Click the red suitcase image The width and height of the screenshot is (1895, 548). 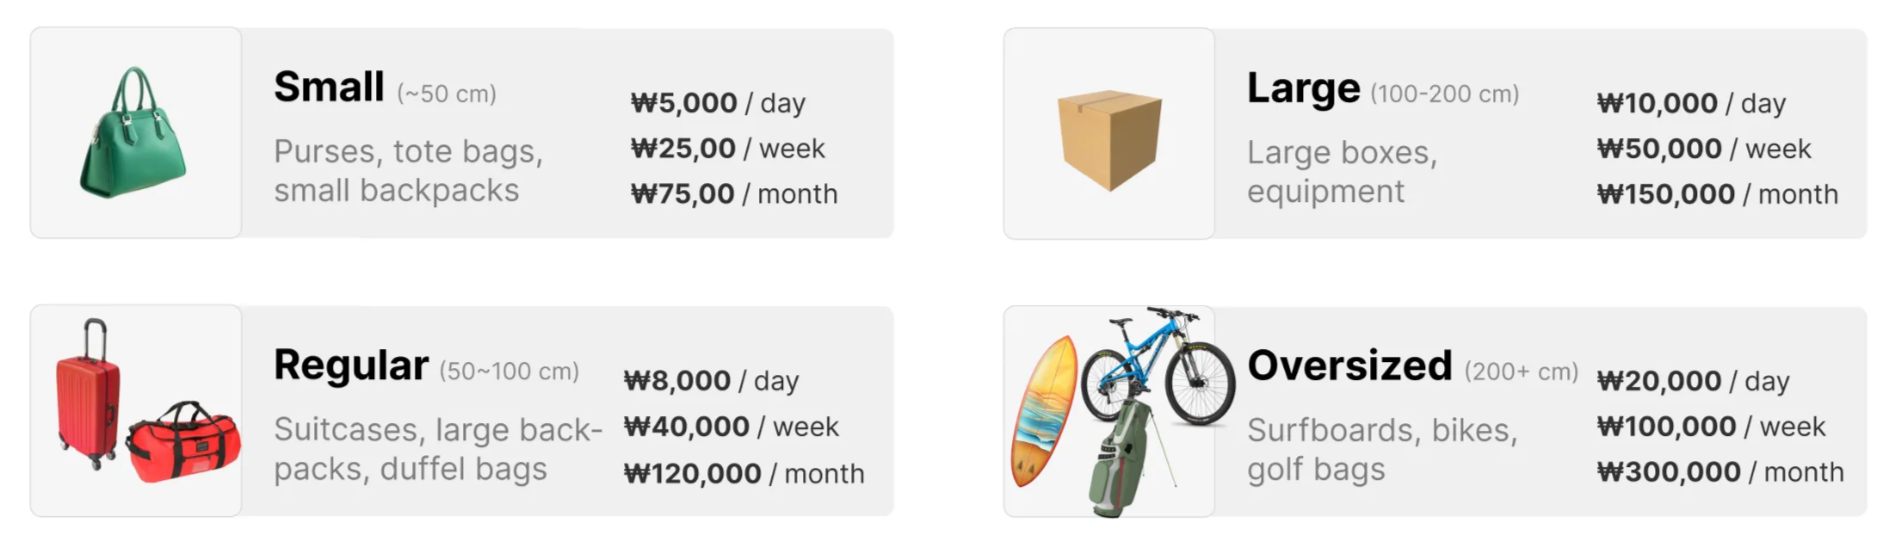pyautogui.click(x=89, y=394)
